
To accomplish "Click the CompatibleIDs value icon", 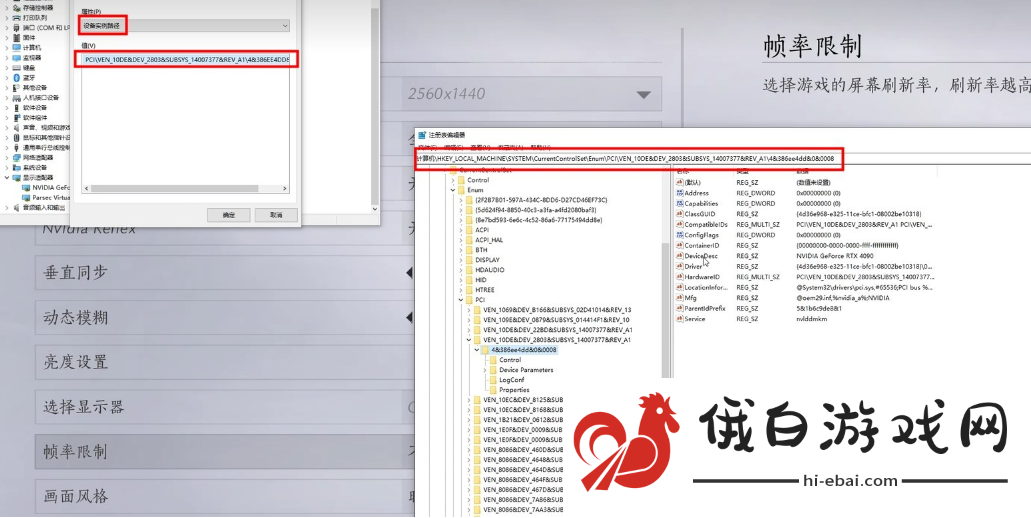I will (x=679, y=225).
